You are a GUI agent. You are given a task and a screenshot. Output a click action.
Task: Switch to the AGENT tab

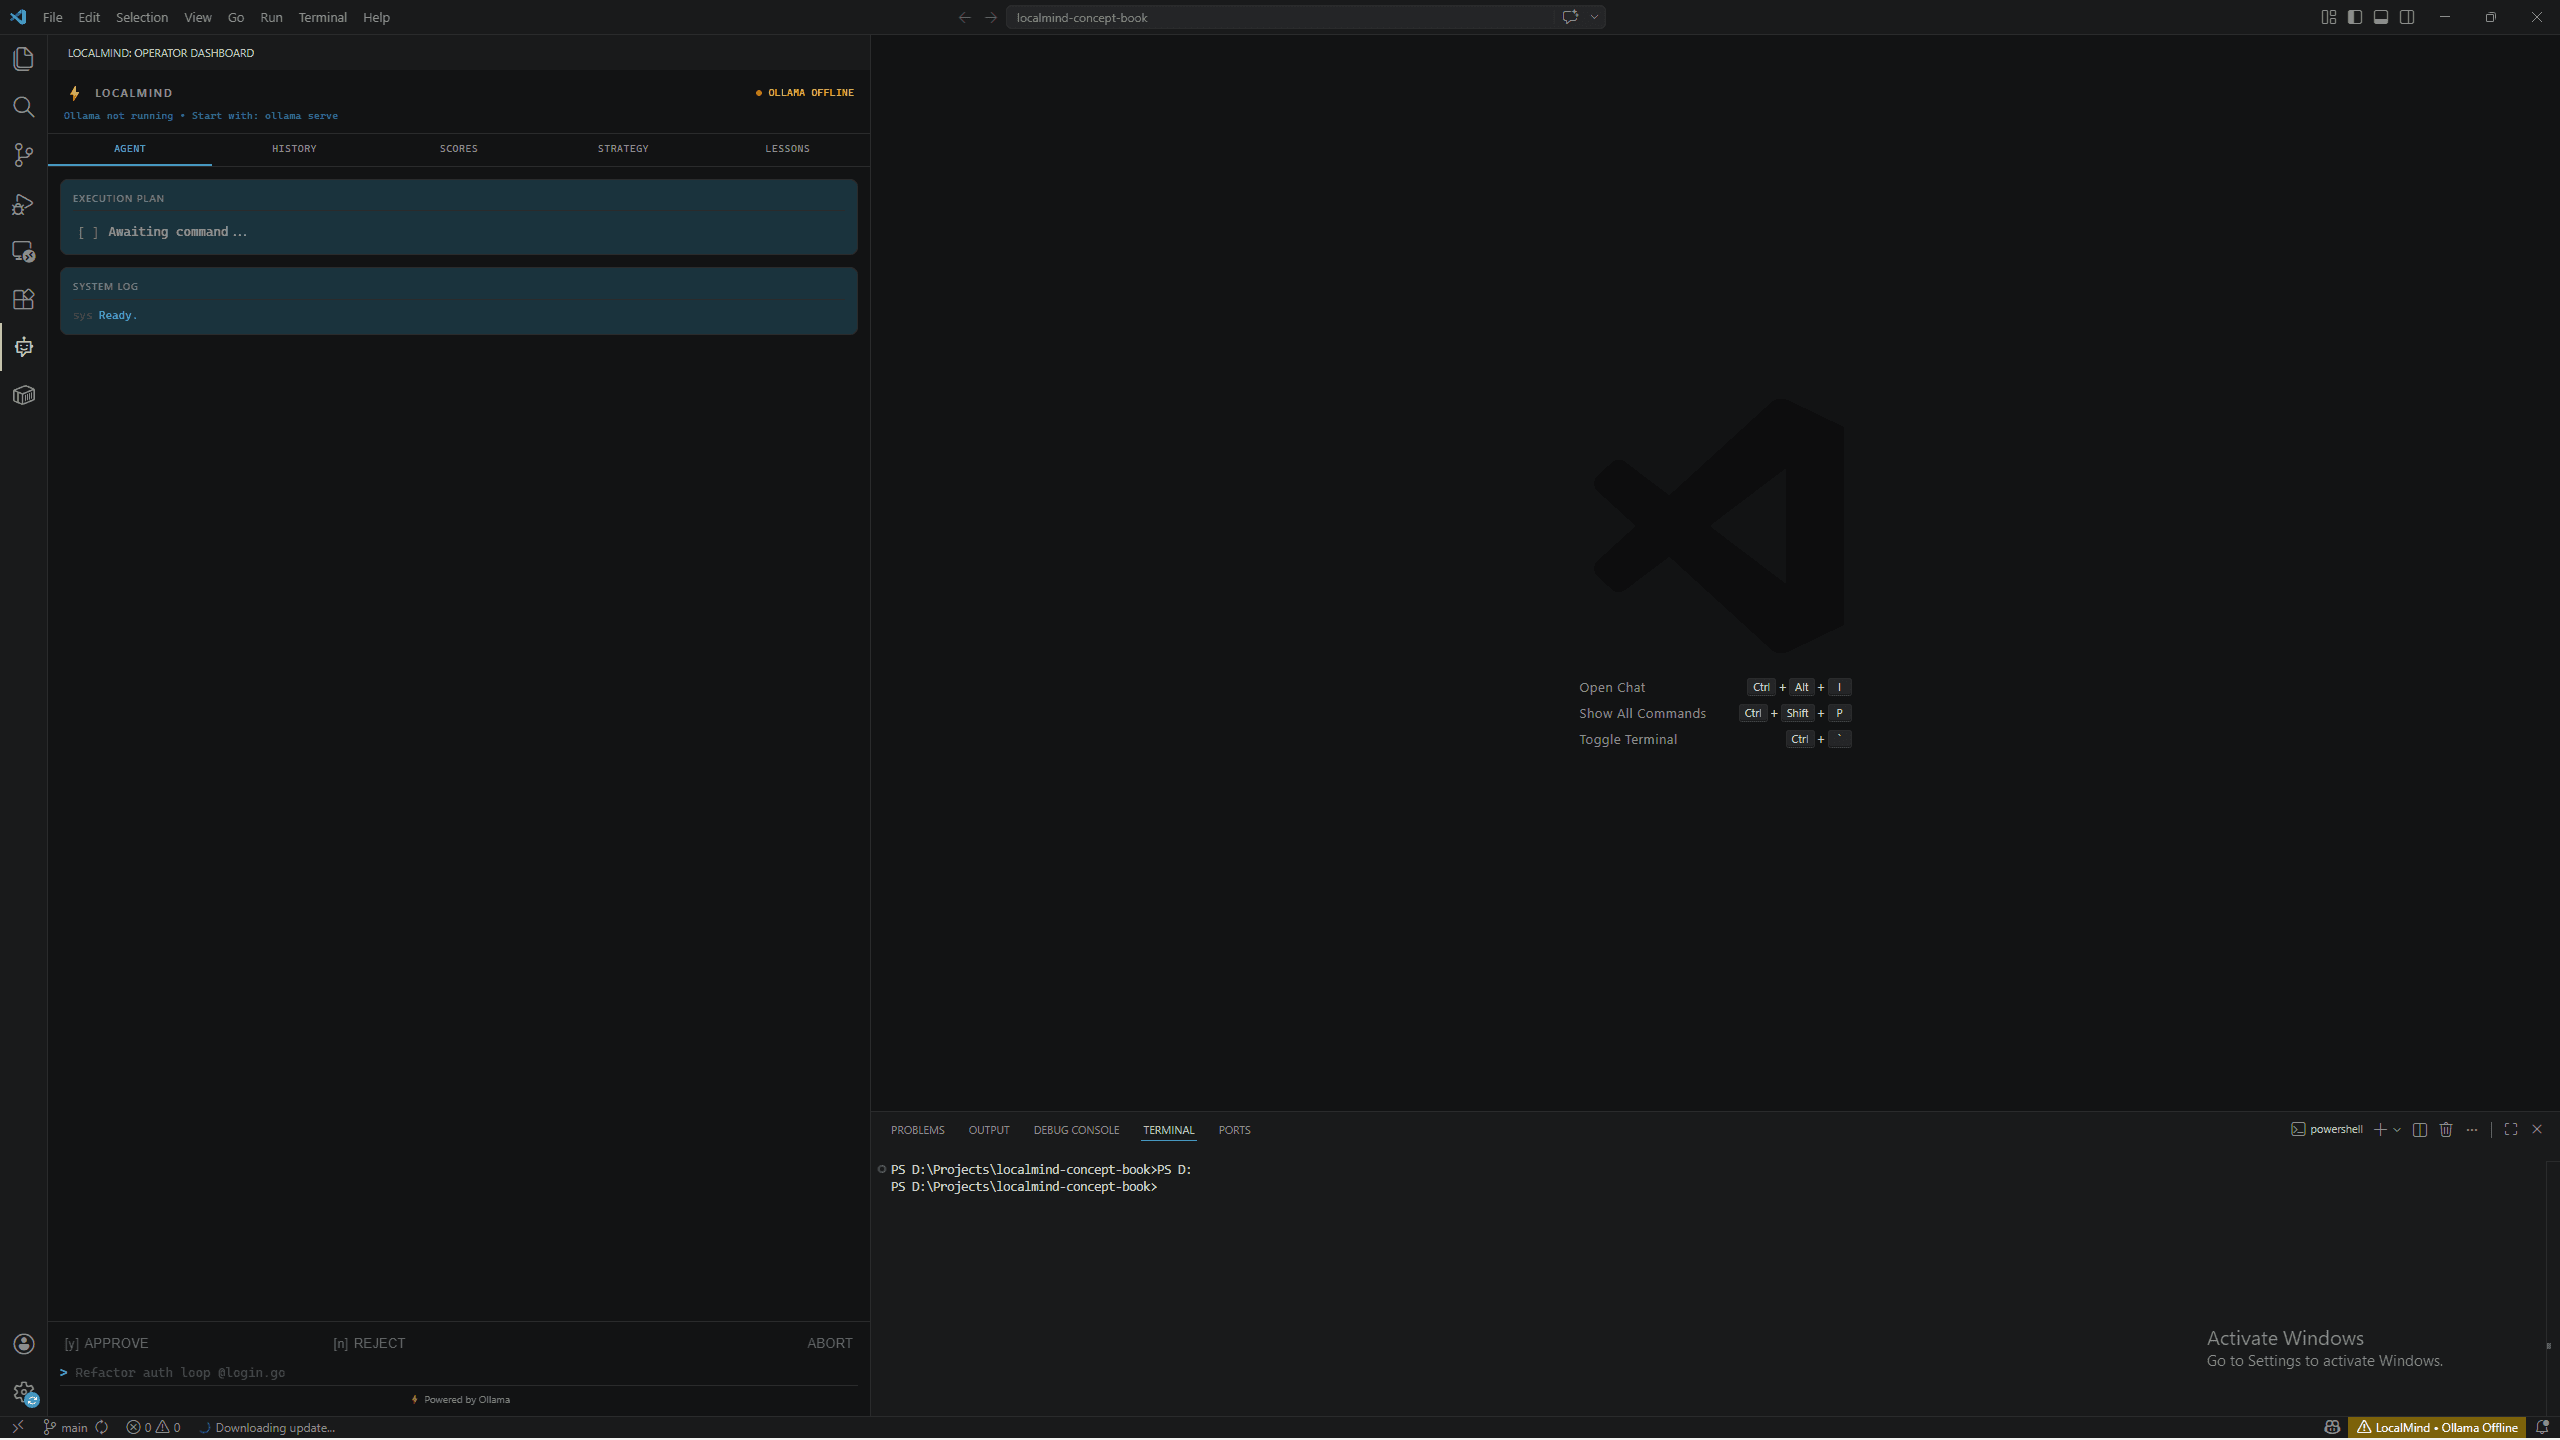point(130,149)
